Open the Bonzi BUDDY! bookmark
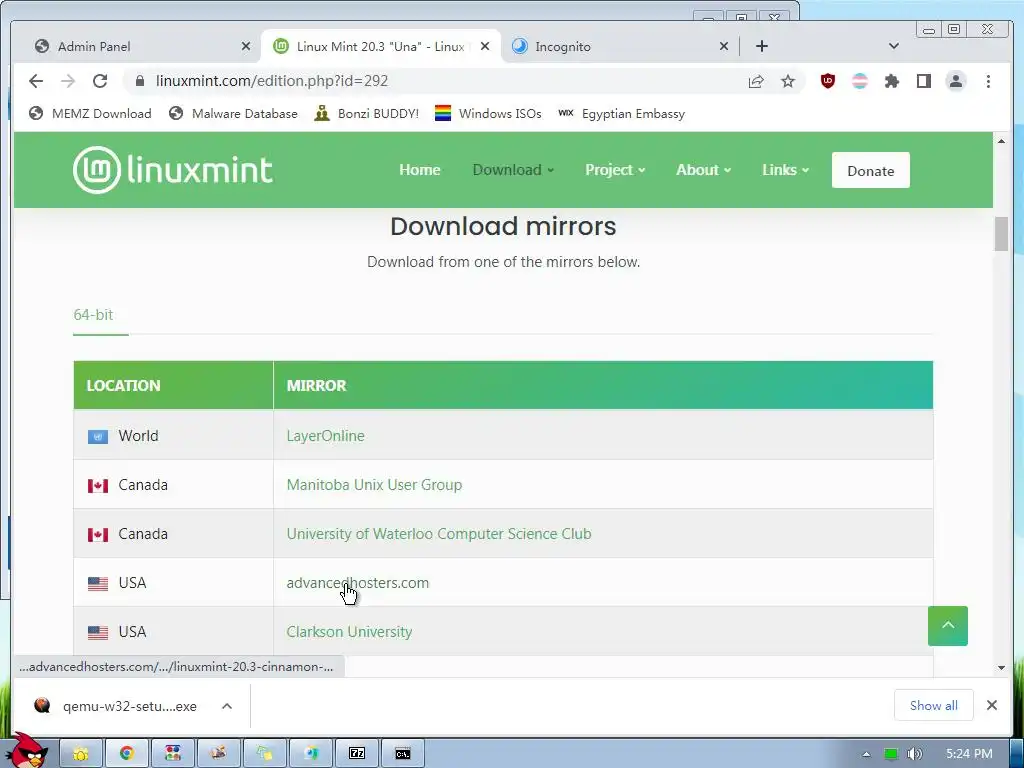Image resolution: width=1024 pixels, height=768 pixels. [366, 114]
